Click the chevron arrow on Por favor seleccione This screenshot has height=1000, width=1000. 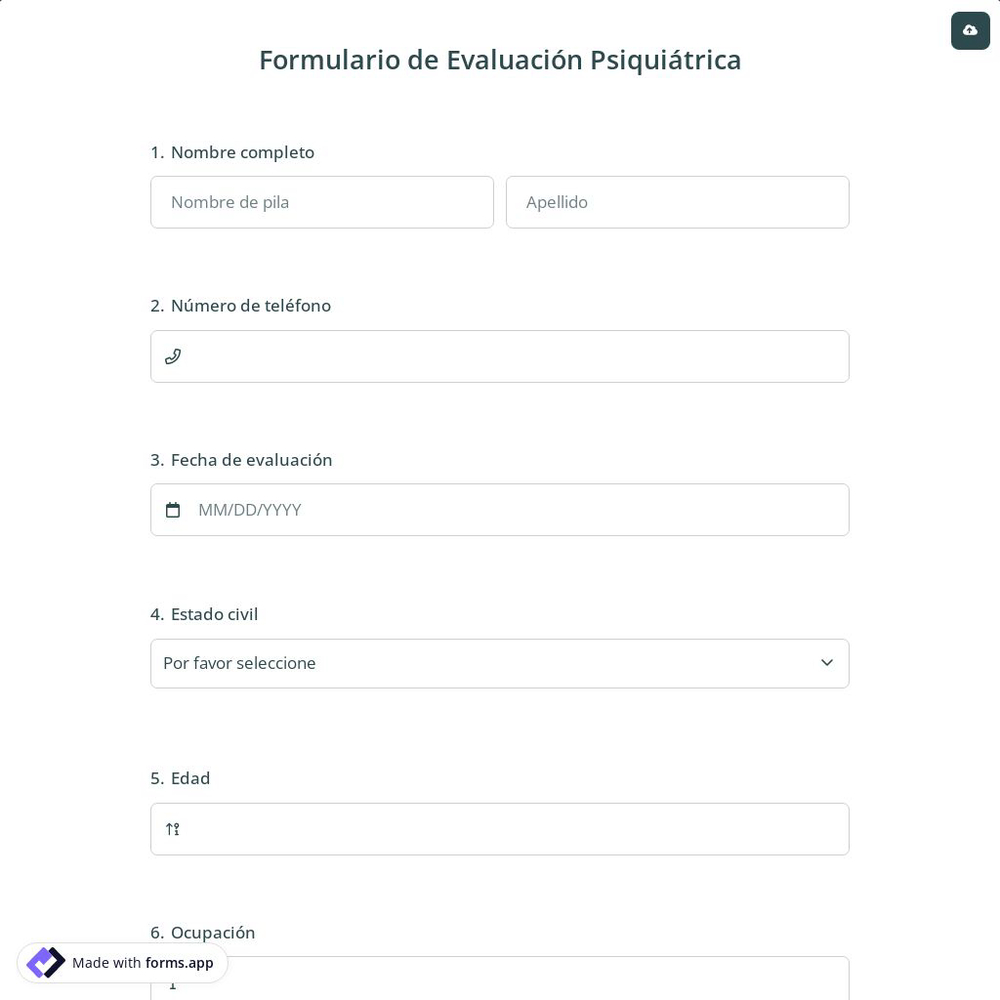827,663
